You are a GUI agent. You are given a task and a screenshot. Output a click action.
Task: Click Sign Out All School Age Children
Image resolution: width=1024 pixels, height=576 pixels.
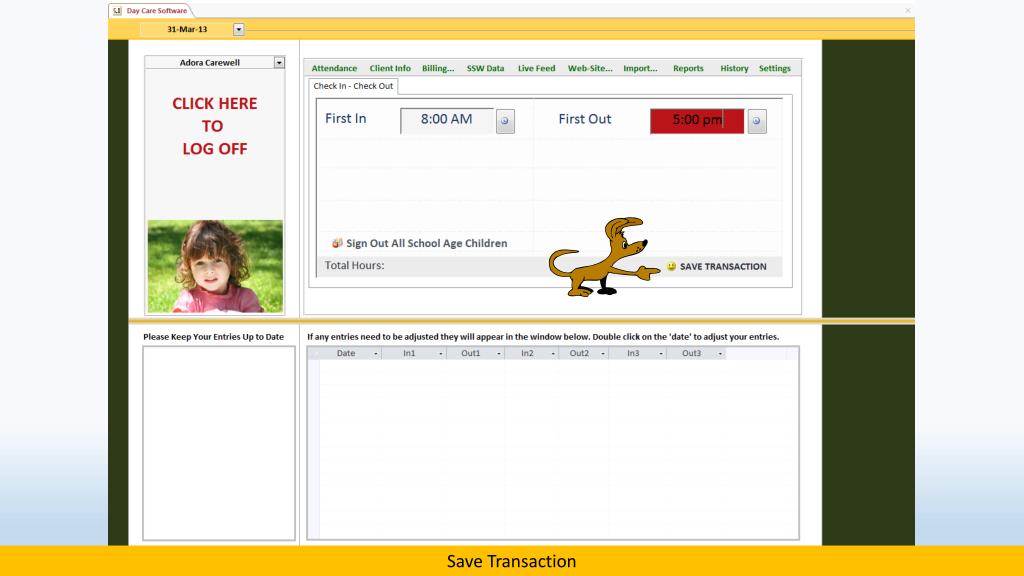(419, 243)
